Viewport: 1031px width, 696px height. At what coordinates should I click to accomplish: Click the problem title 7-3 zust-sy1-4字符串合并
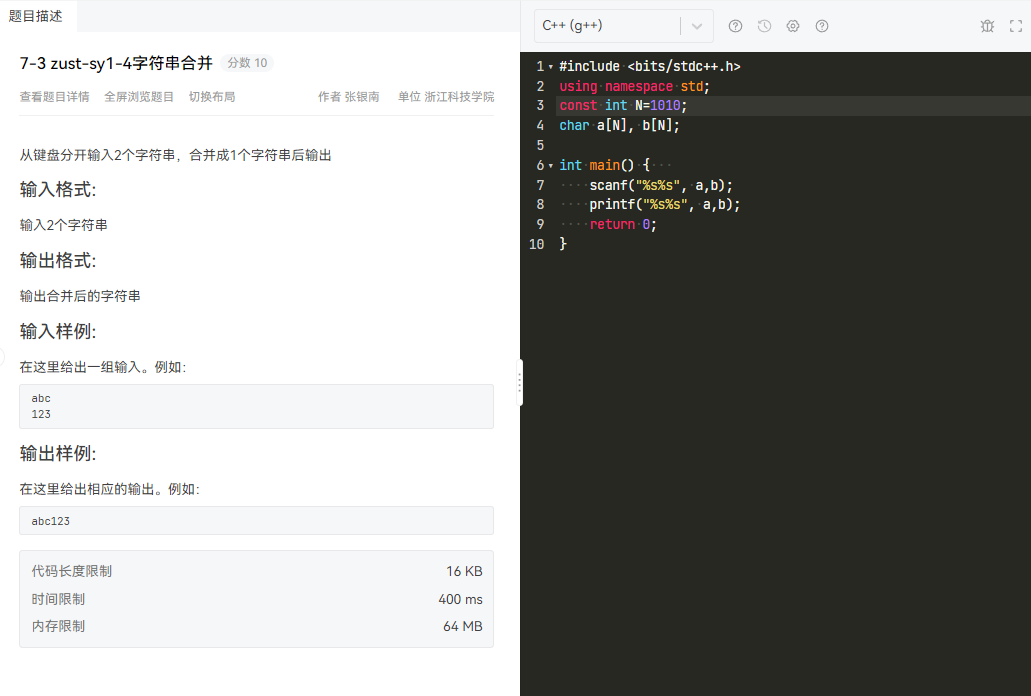(116, 63)
